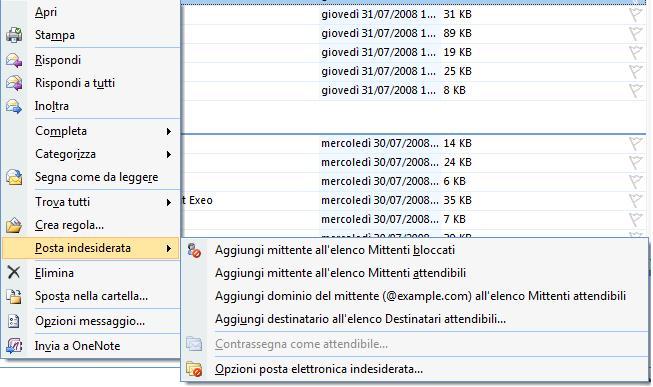
Task: Flag the 35 KB message from mercoledì
Action: 636,201
